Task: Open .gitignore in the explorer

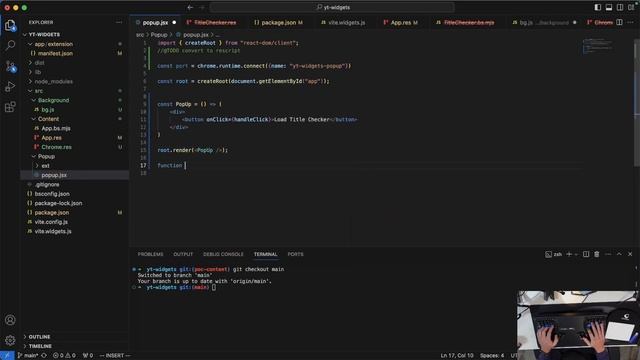Action: 47,184
